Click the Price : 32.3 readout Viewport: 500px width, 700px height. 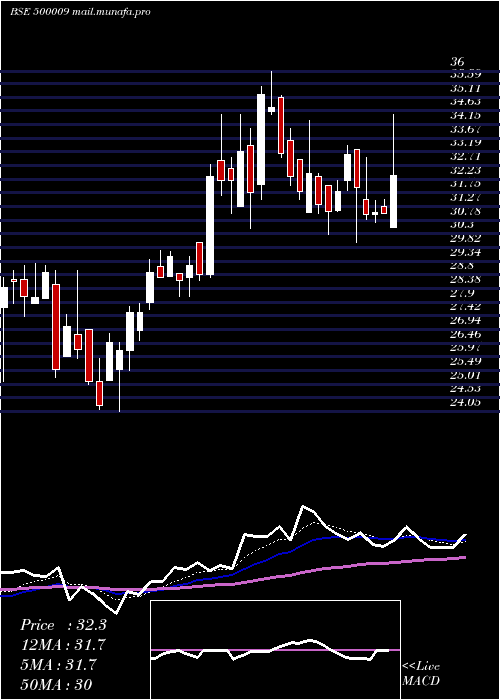63,625
